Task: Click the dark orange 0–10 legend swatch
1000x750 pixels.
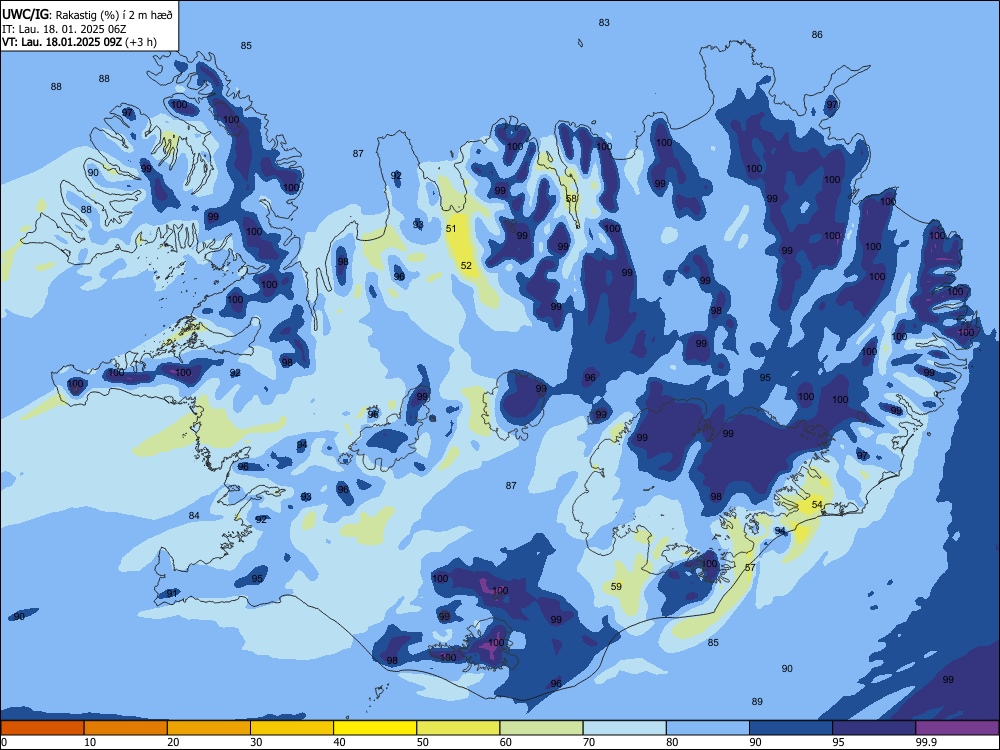Action: click(42, 728)
